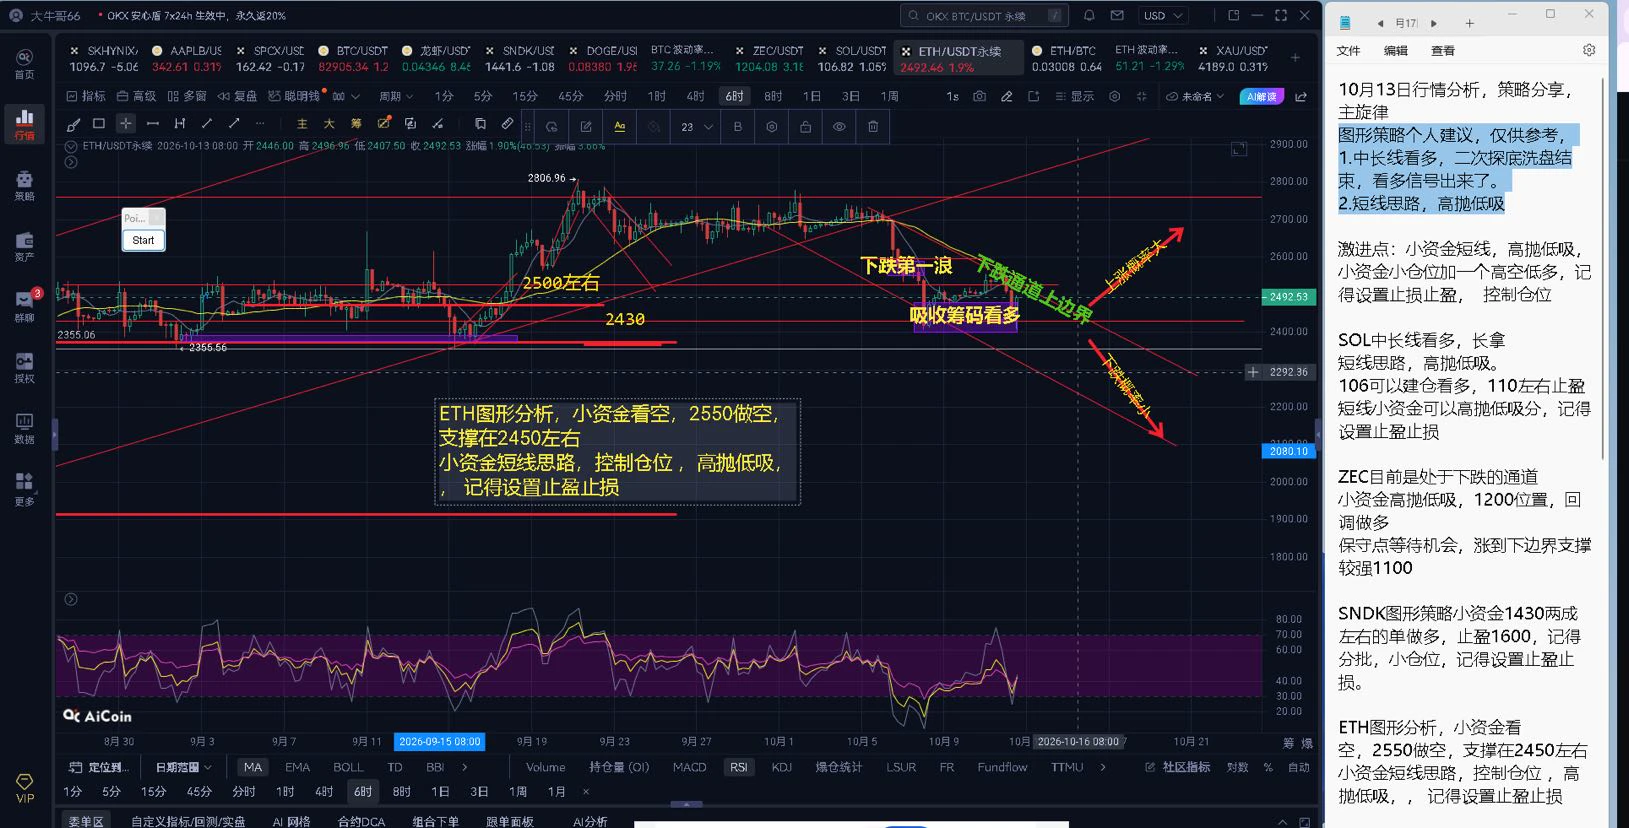Open the 委单区 order panel
This screenshot has height=828, width=1629.
(x=86, y=821)
